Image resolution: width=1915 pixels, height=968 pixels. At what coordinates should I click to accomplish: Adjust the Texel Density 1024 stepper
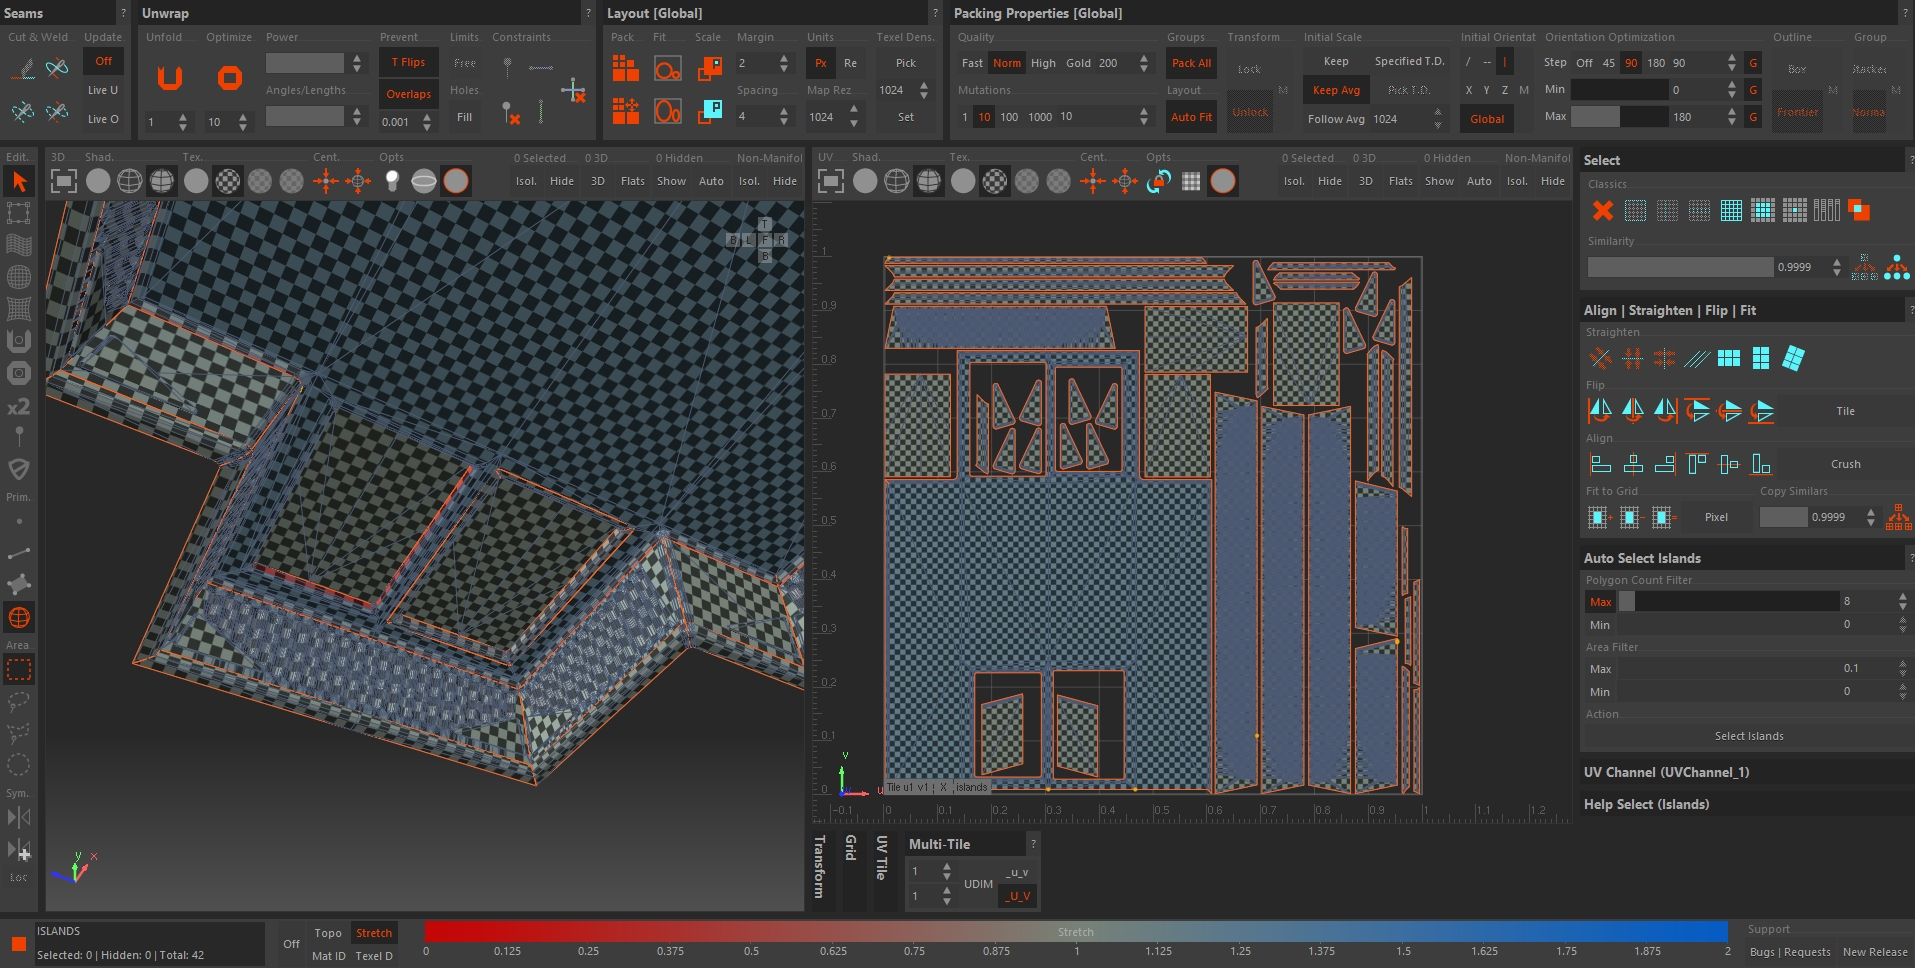point(924,90)
